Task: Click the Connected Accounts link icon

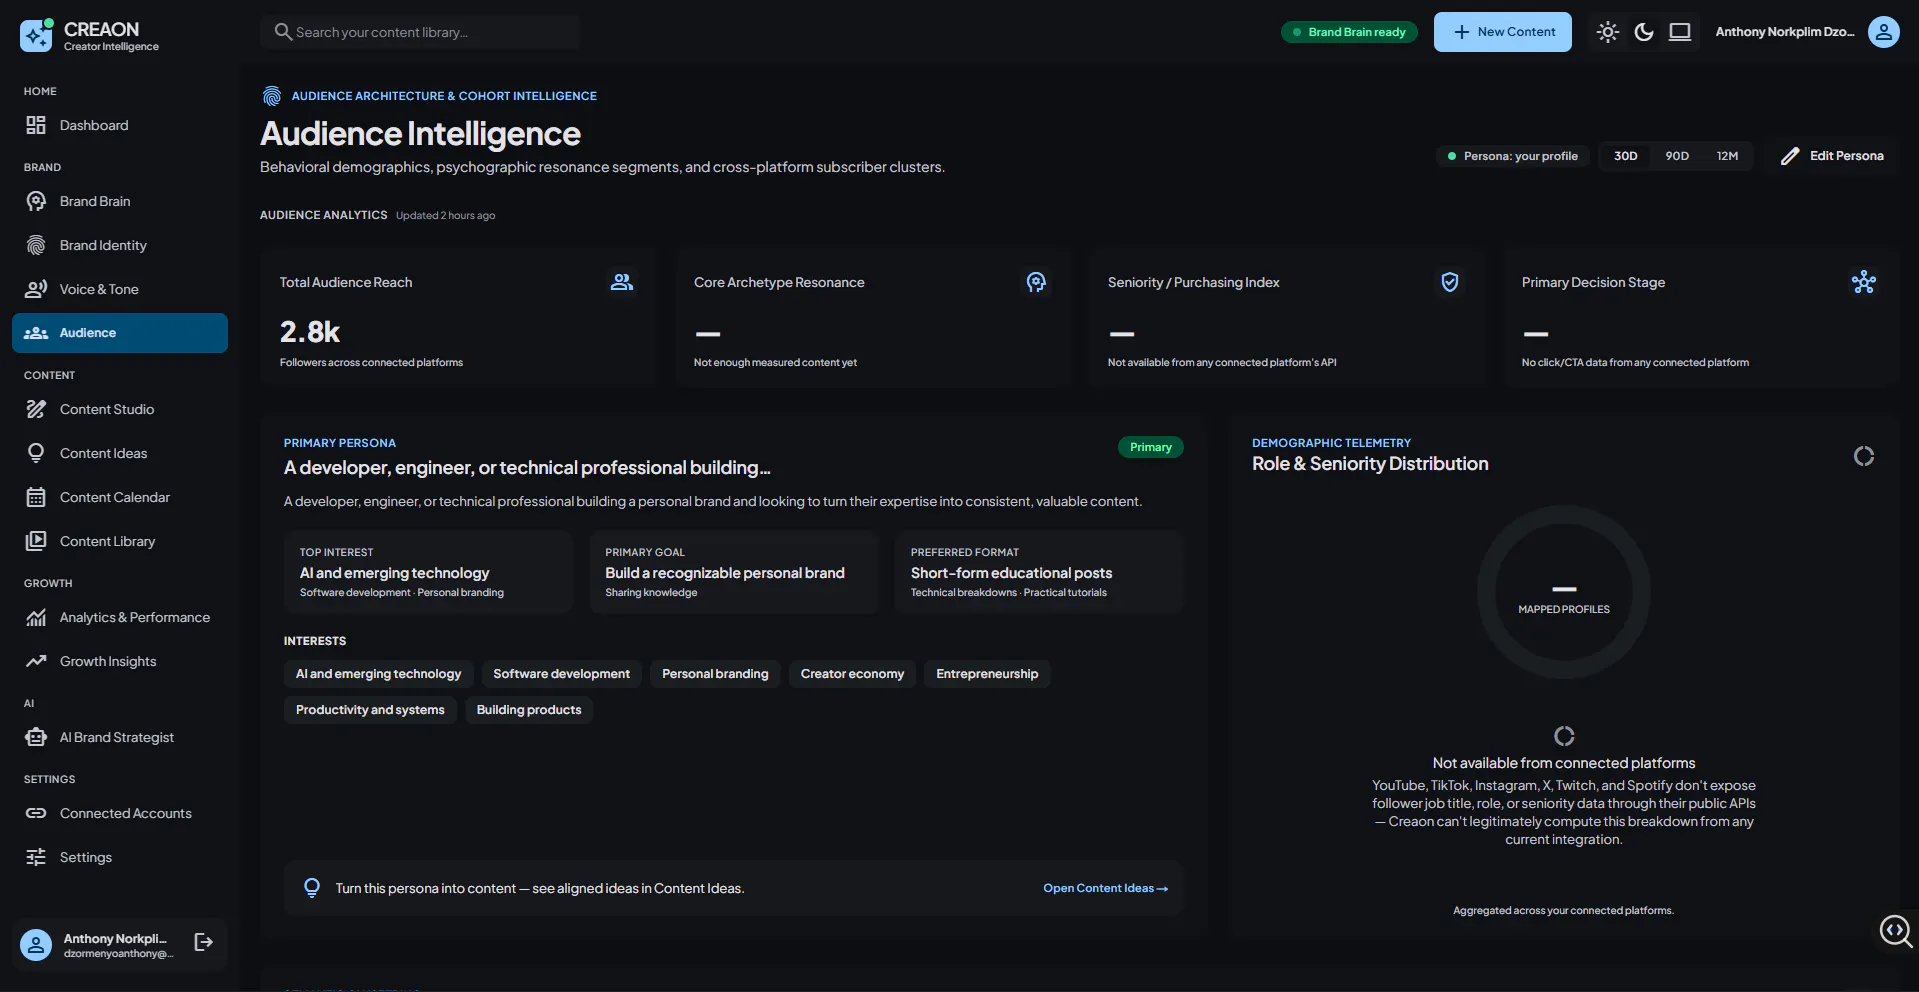Action: click(36, 813)
